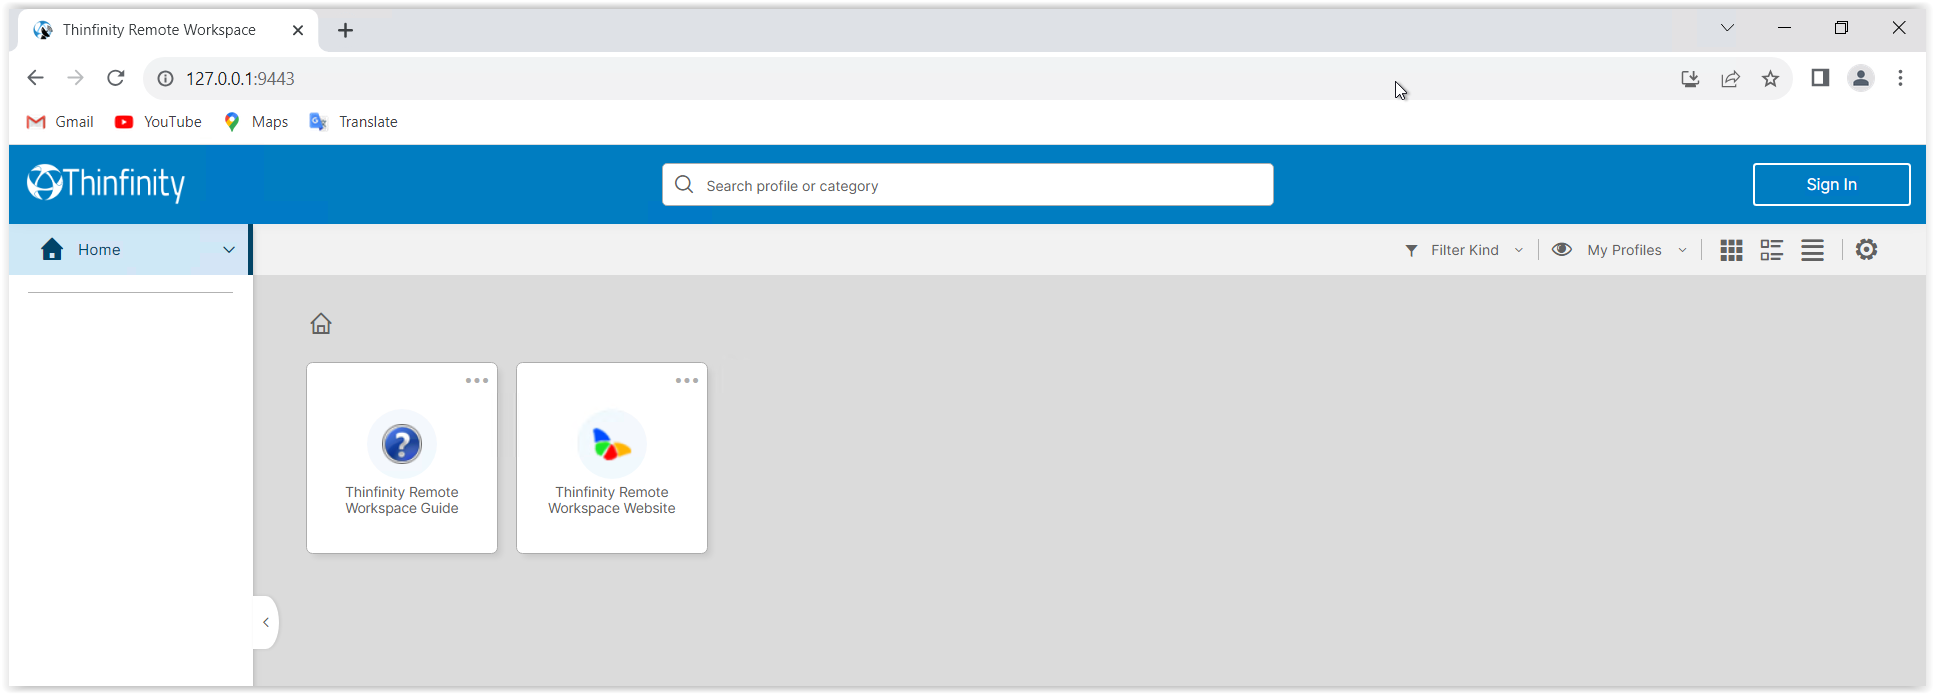Open the Chrome three-dot menu
Viewport: 1934px width, 694px height.
coord(1900,78)
